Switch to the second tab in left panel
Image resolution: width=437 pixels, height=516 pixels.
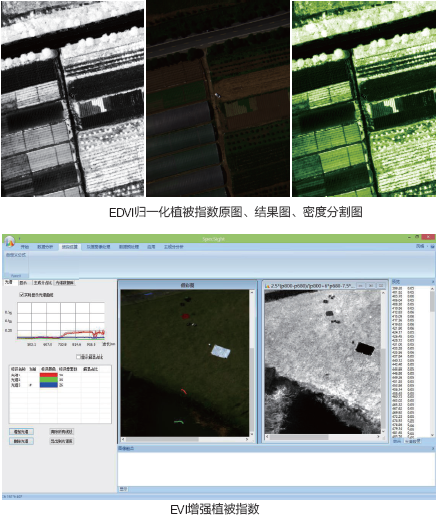pos(23,283)
